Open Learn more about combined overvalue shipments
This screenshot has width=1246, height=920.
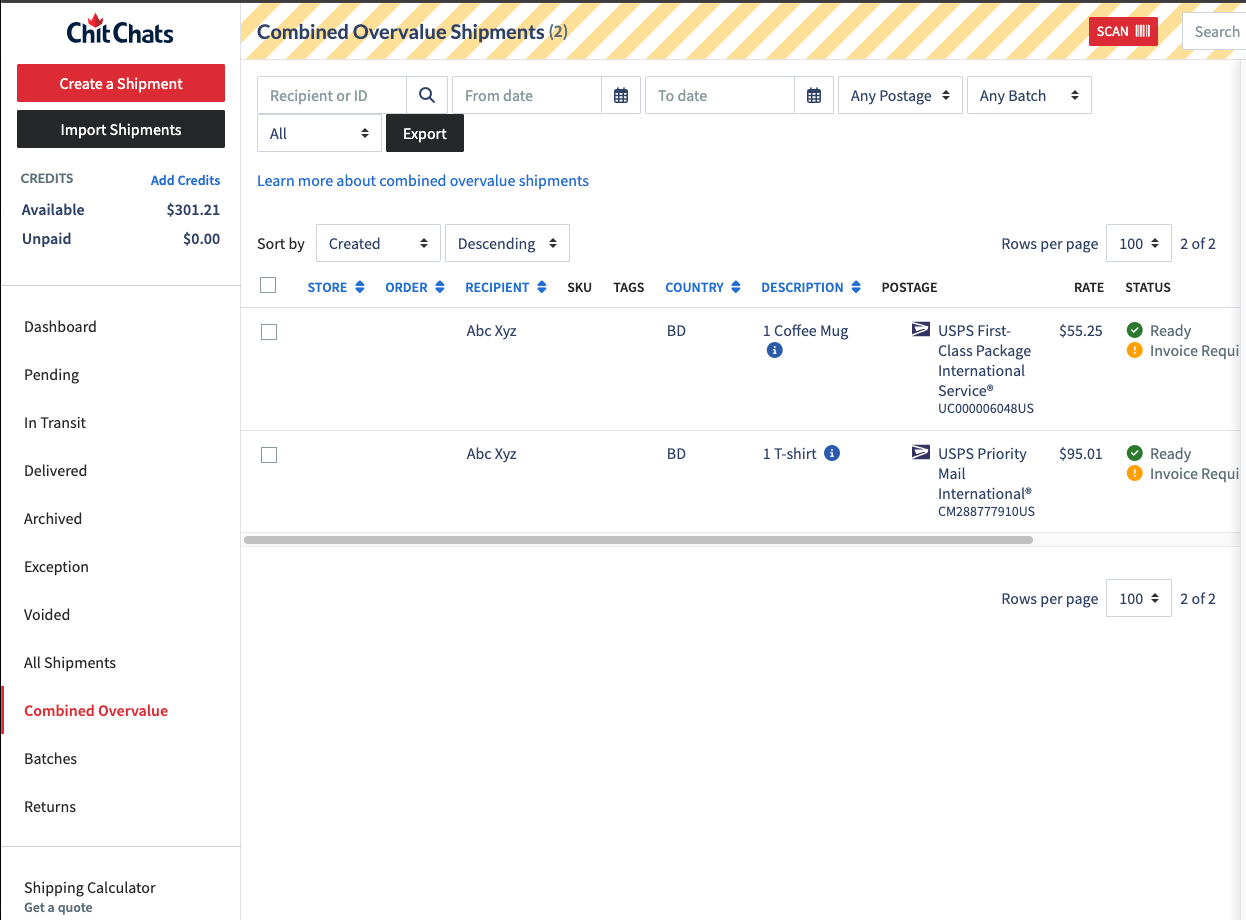point(423,181)
